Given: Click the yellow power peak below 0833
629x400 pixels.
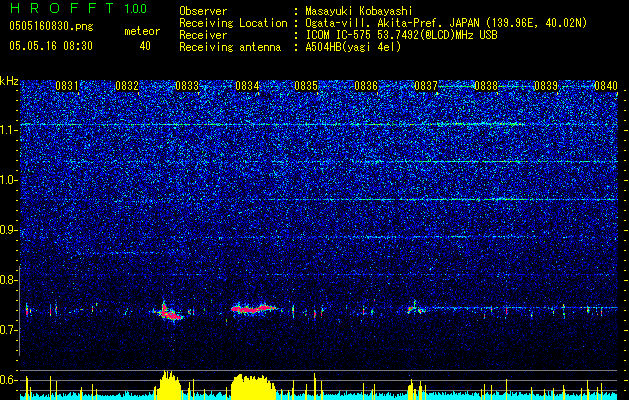Looking at the screenshot, I should (168, 385).
